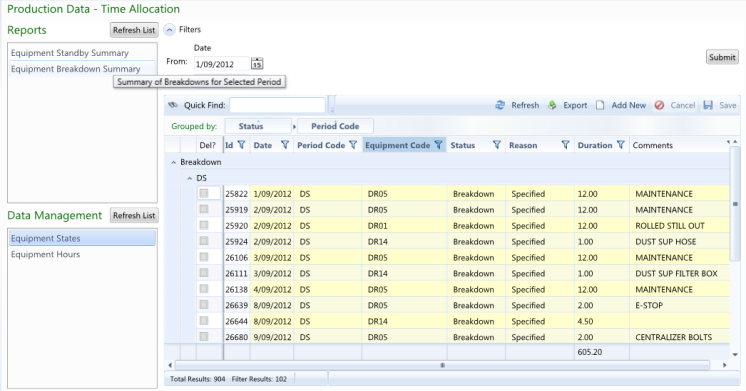Click the Filter Results: 102 status text
This screenshot has width=746, height=391.
pyautogui.click(x=259, y=379)
